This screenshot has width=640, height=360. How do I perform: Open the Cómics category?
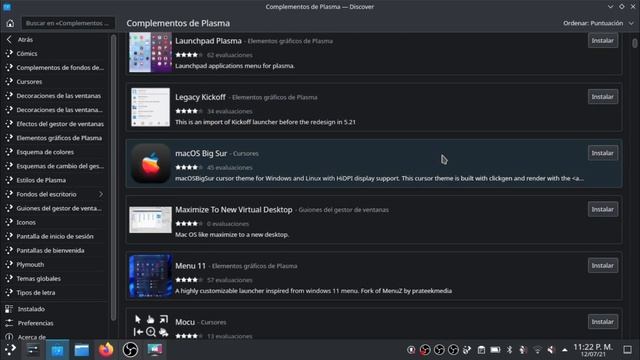point(55,53)
